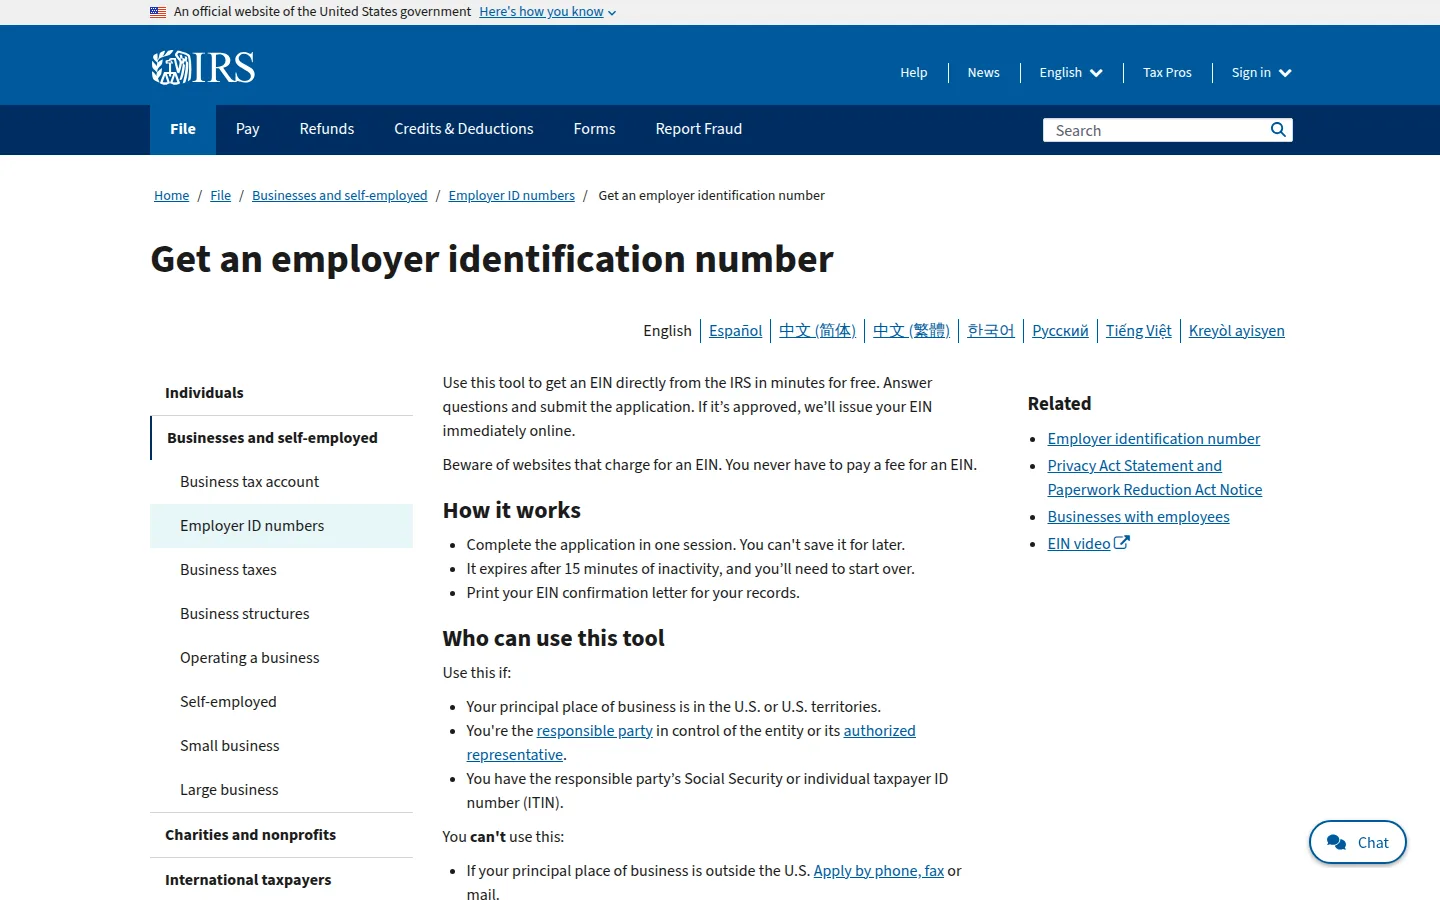This screenshot has height=900, width=1440.
Task: Open the Chat button
Action: coord(1357,842)
